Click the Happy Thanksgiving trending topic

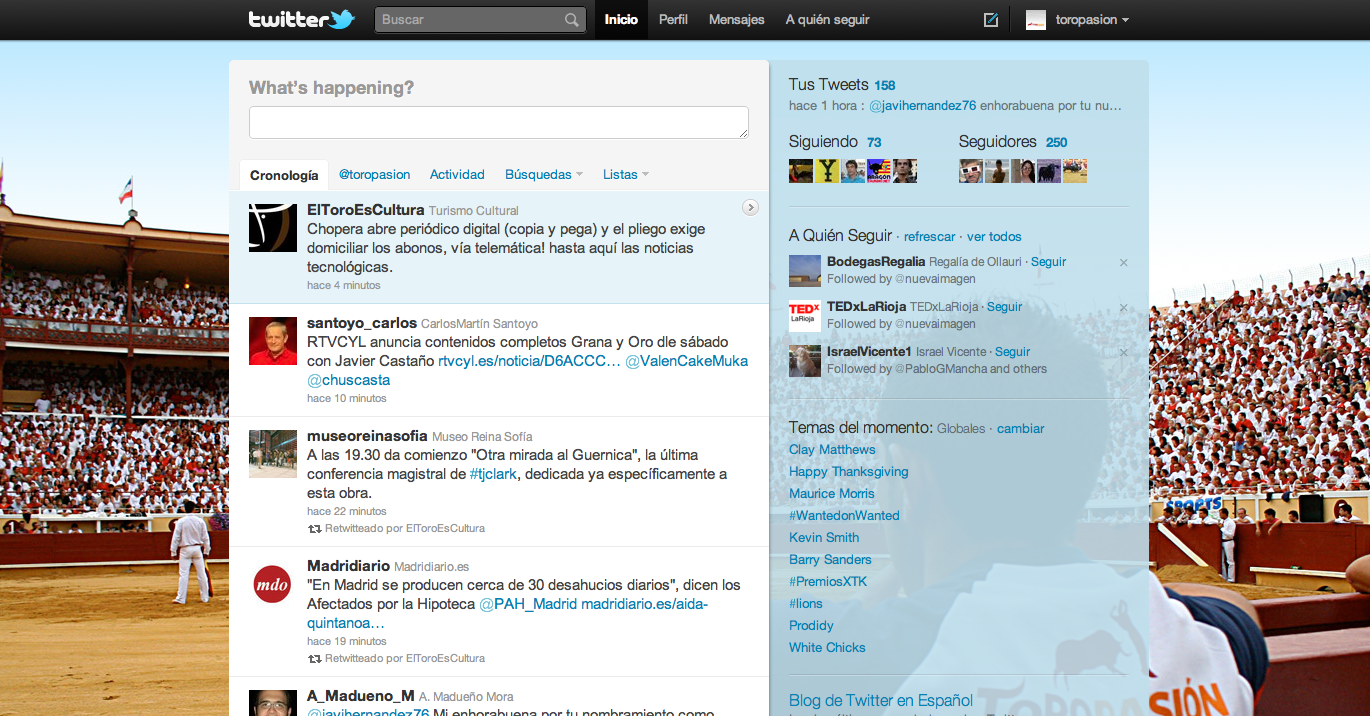tap(848, 472)
